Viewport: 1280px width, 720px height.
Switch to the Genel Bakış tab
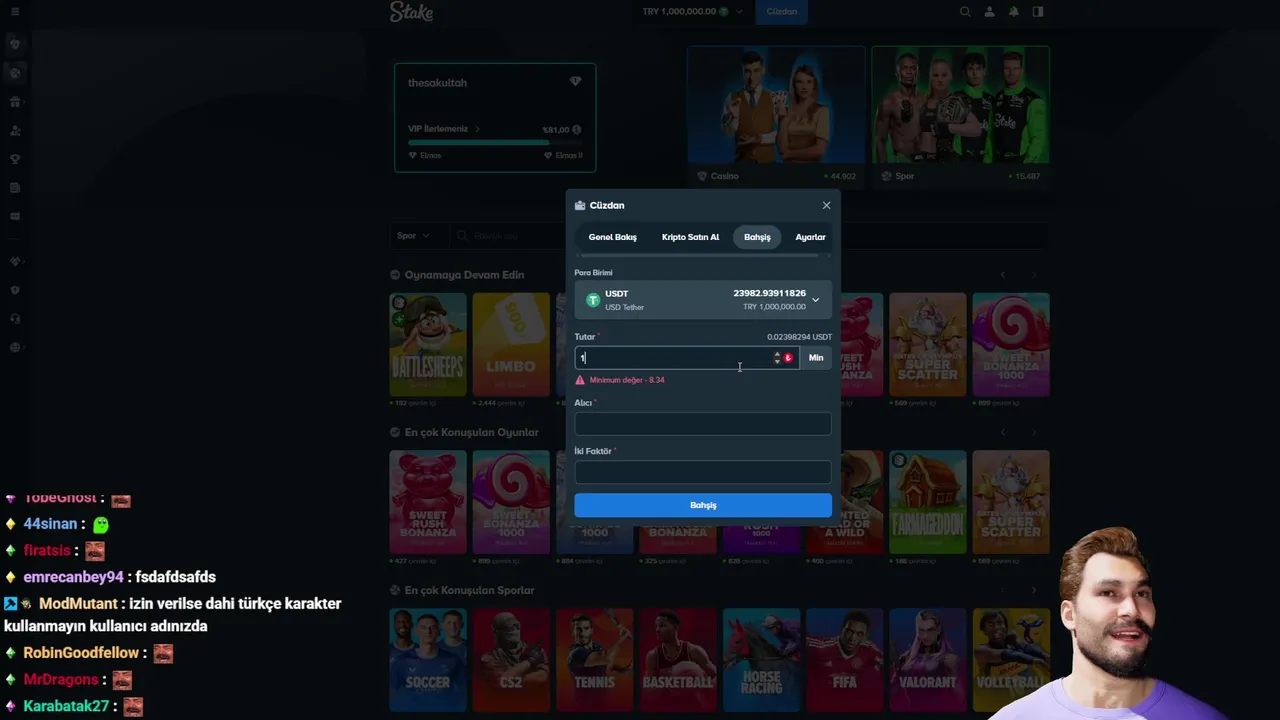point(612,237)
